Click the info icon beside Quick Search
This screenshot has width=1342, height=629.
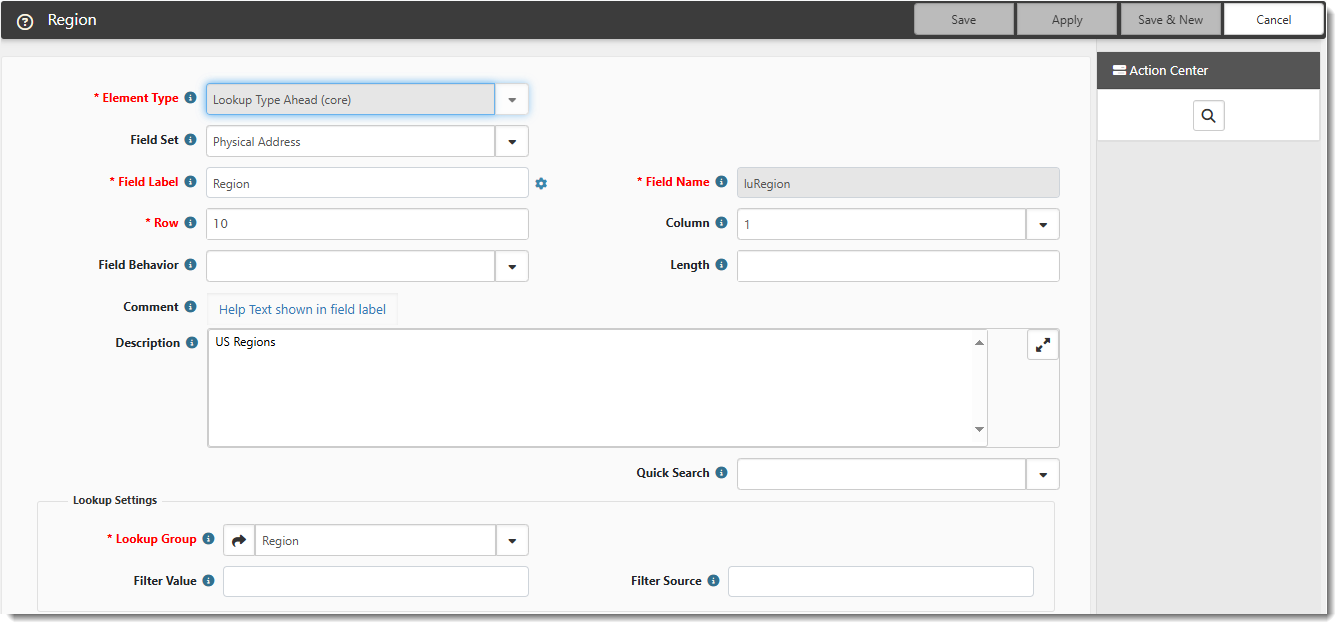[x=721, y=473]
